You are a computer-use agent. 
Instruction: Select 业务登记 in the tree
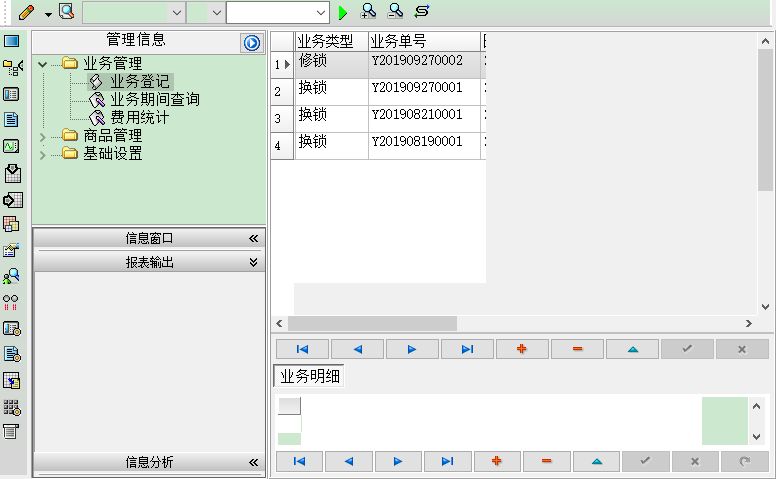(140, 81)
